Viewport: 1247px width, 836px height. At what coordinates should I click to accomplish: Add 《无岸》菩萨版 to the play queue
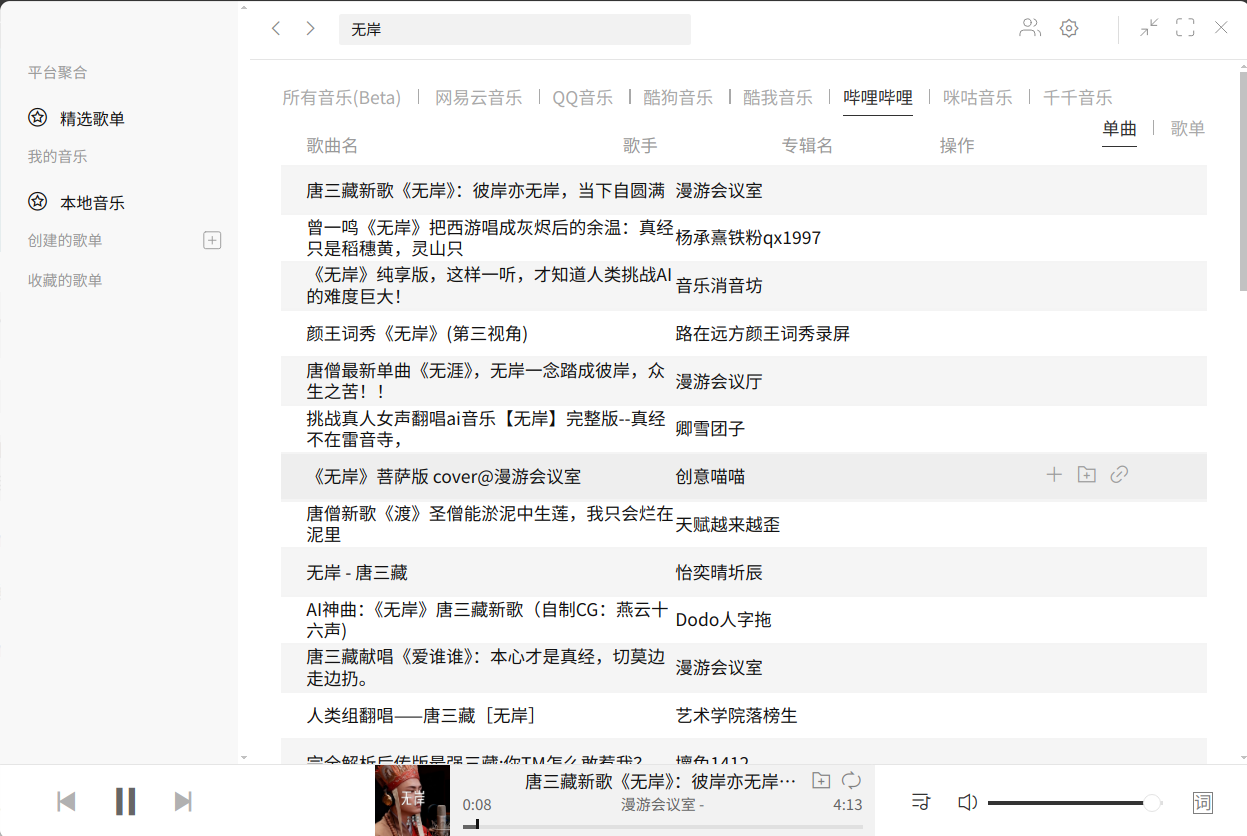click(x=1054, y=475)
